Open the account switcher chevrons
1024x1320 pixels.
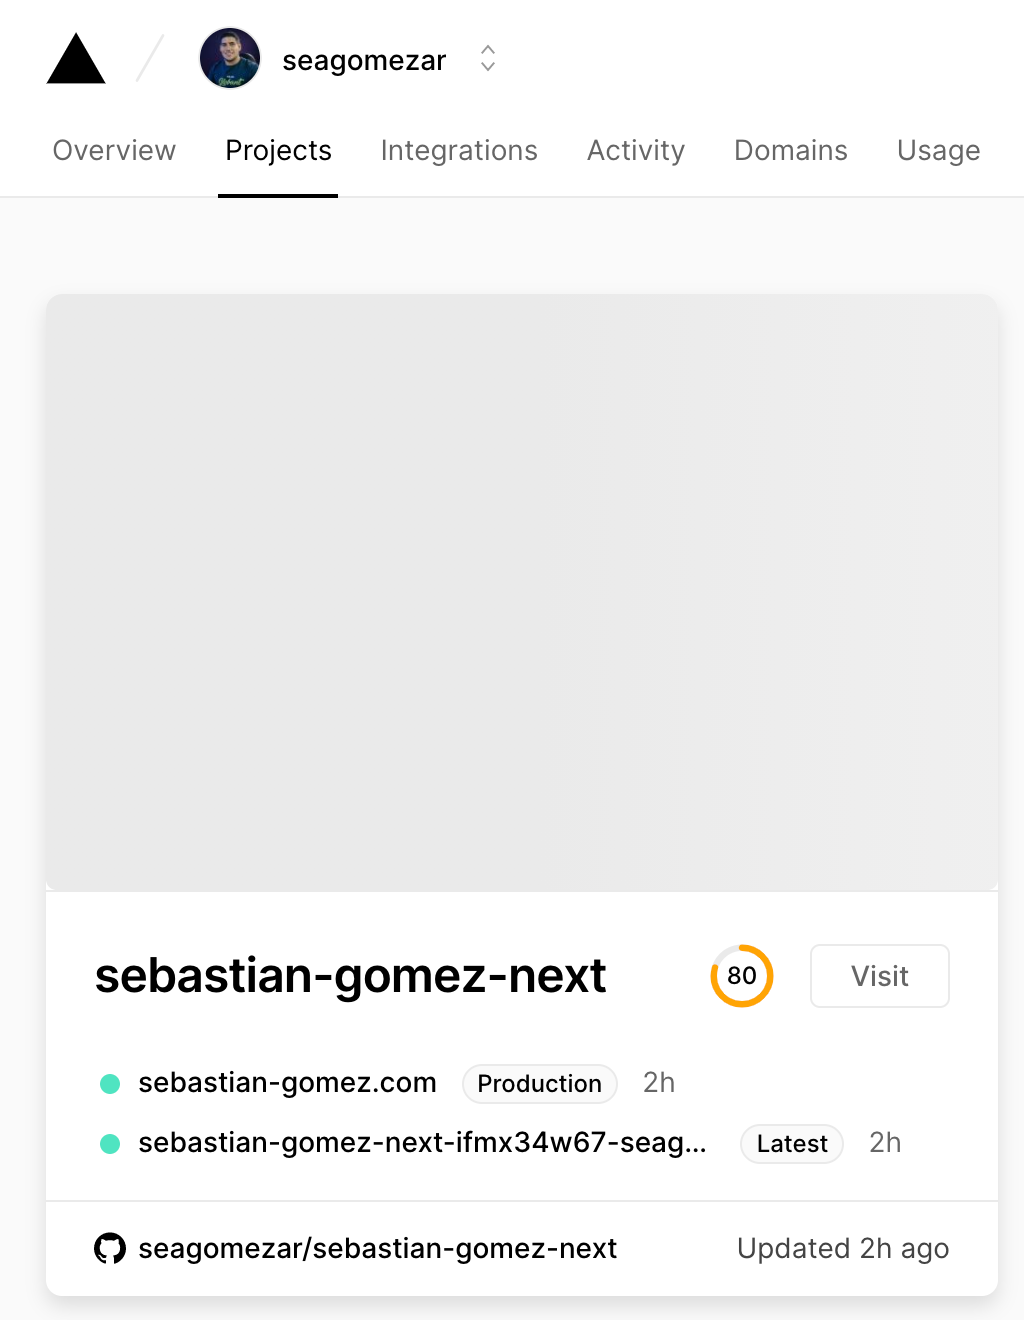488,58
